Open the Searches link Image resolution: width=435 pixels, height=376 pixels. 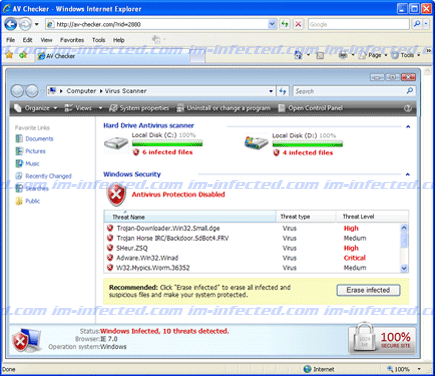[x=37, y=188]
